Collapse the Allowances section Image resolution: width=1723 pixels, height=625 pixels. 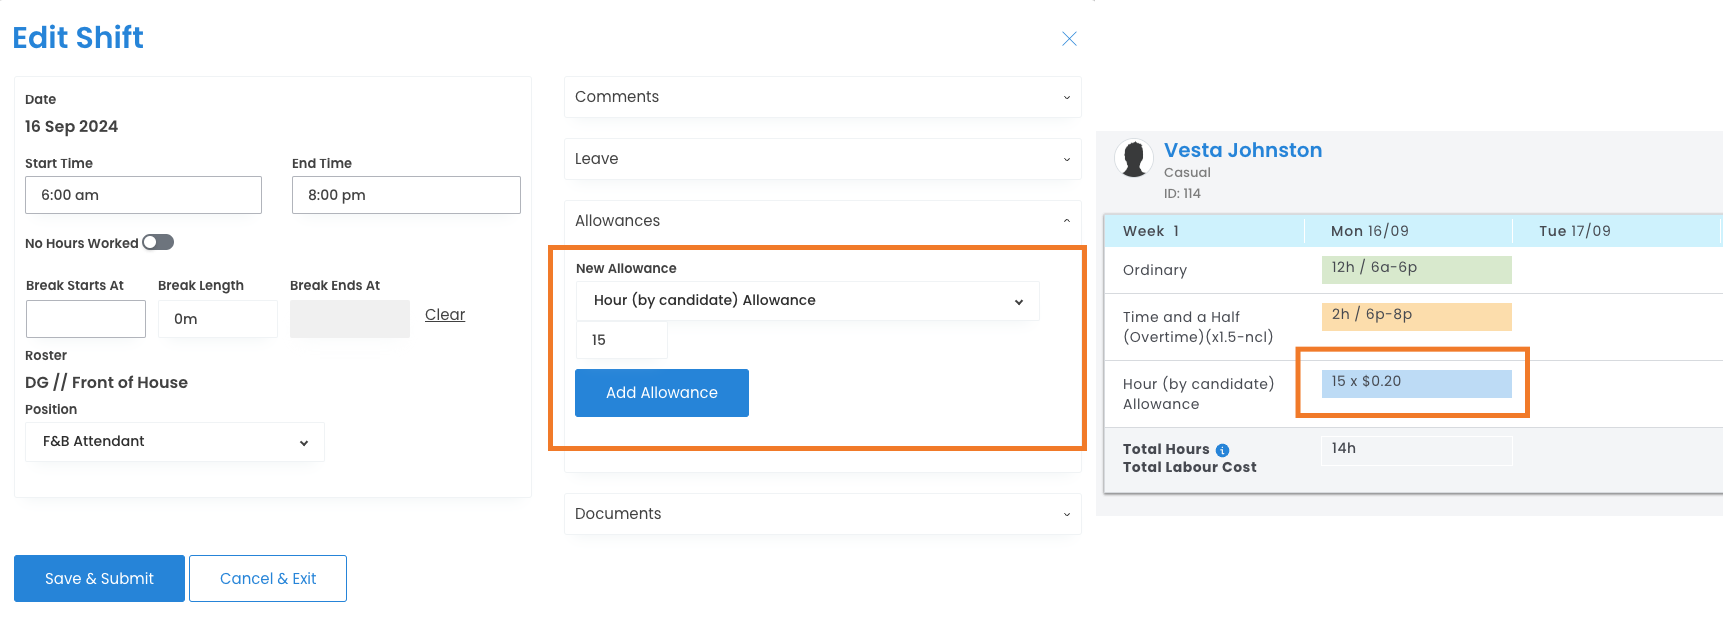coord(822,221)
